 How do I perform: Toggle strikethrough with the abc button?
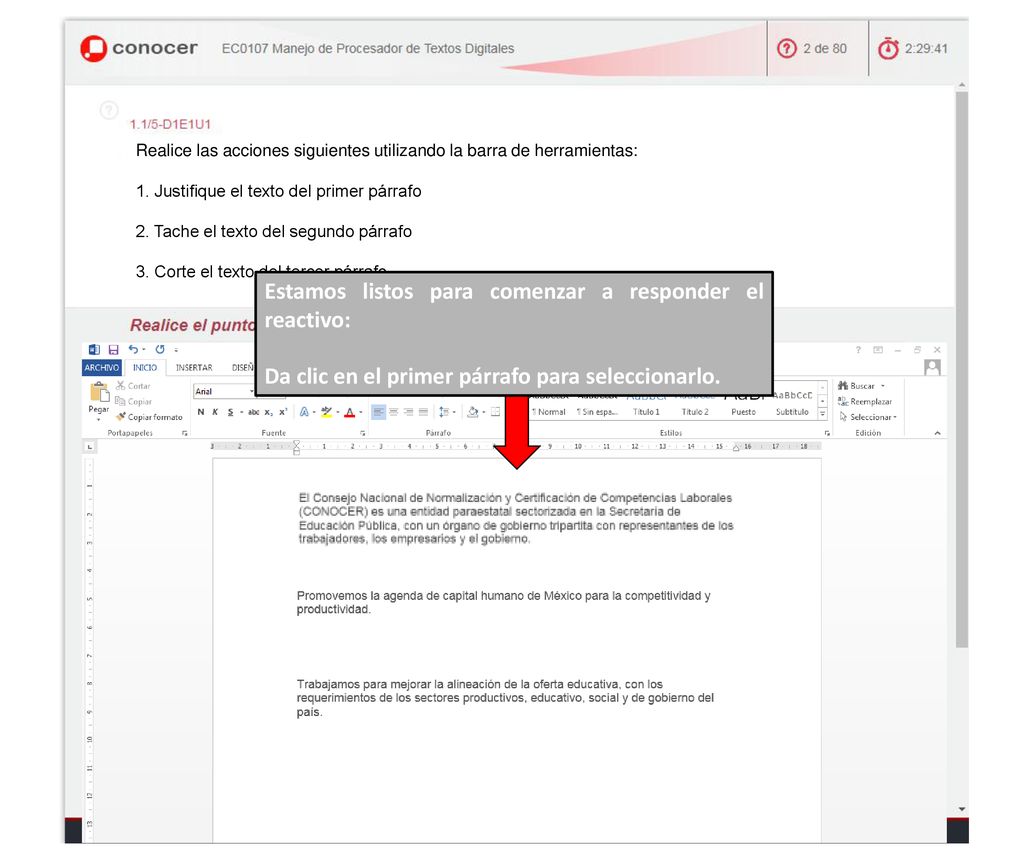pos(253,412)
